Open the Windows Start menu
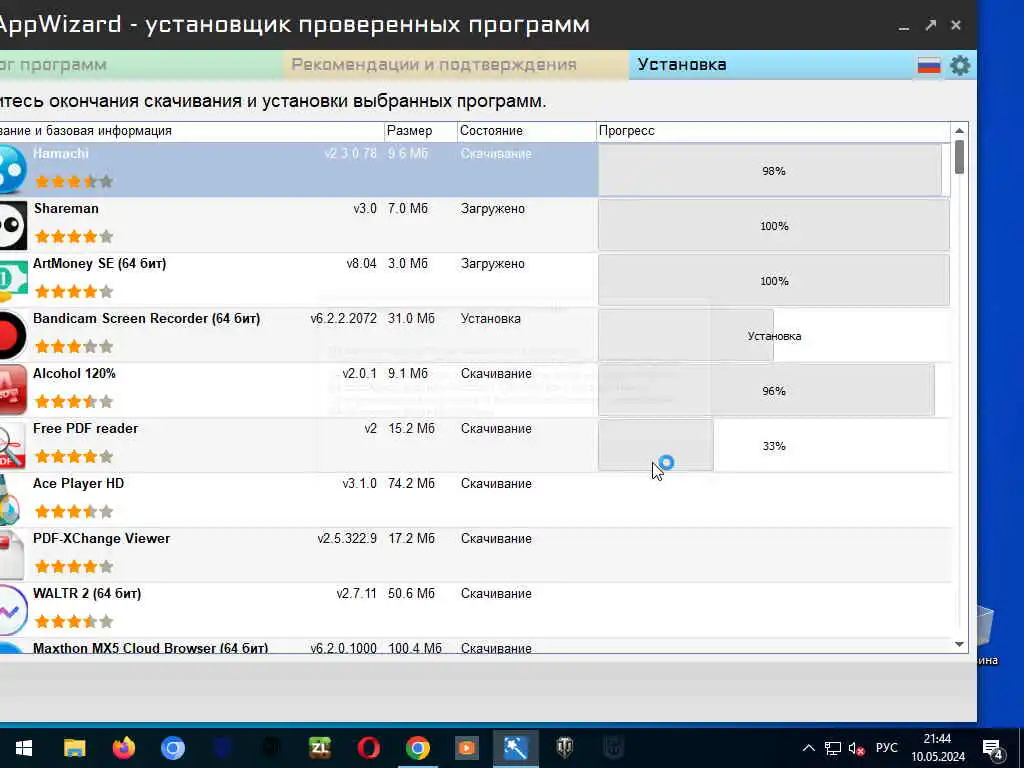This screenshot has width=1024, height=768. (24, 748)
